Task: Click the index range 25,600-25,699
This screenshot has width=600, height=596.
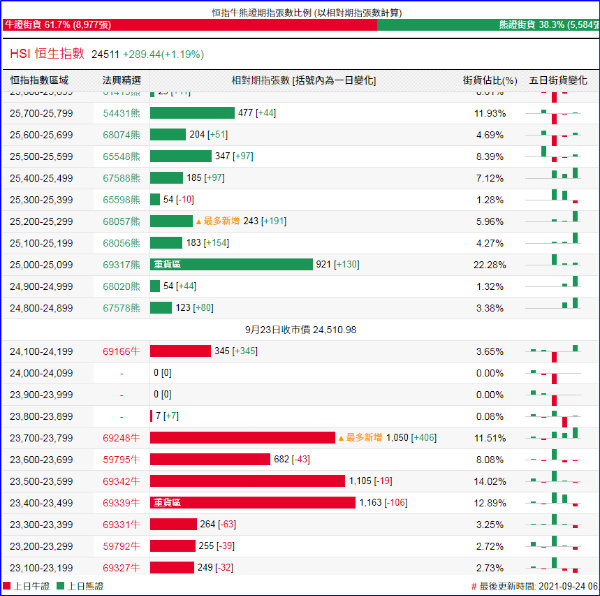Action: click(41, 135)
